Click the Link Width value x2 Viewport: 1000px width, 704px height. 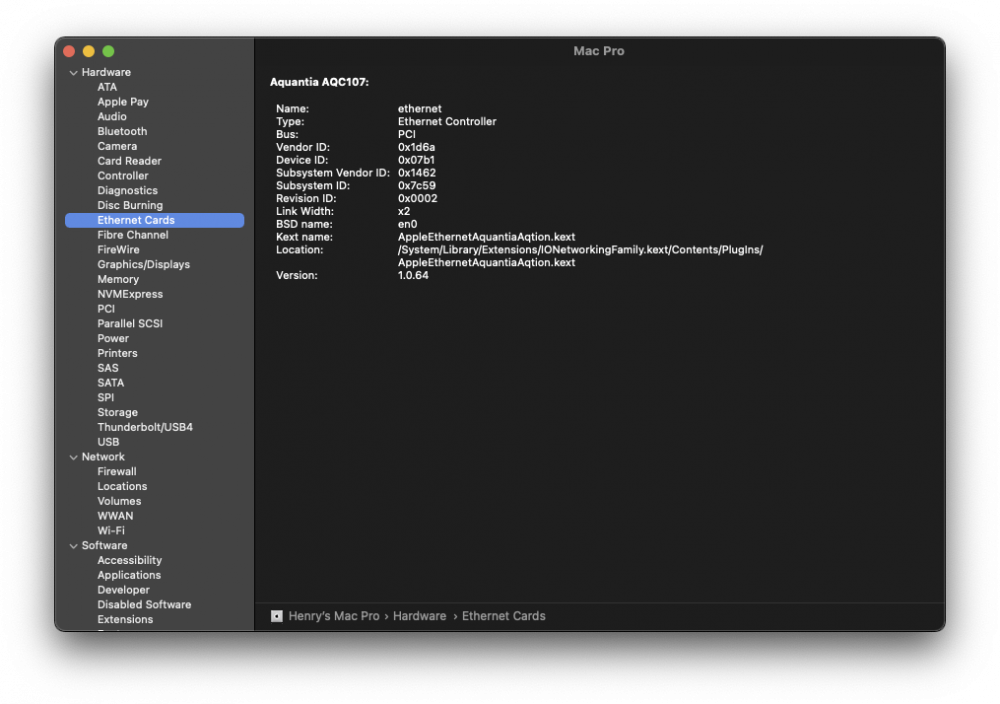pos(404,211)
